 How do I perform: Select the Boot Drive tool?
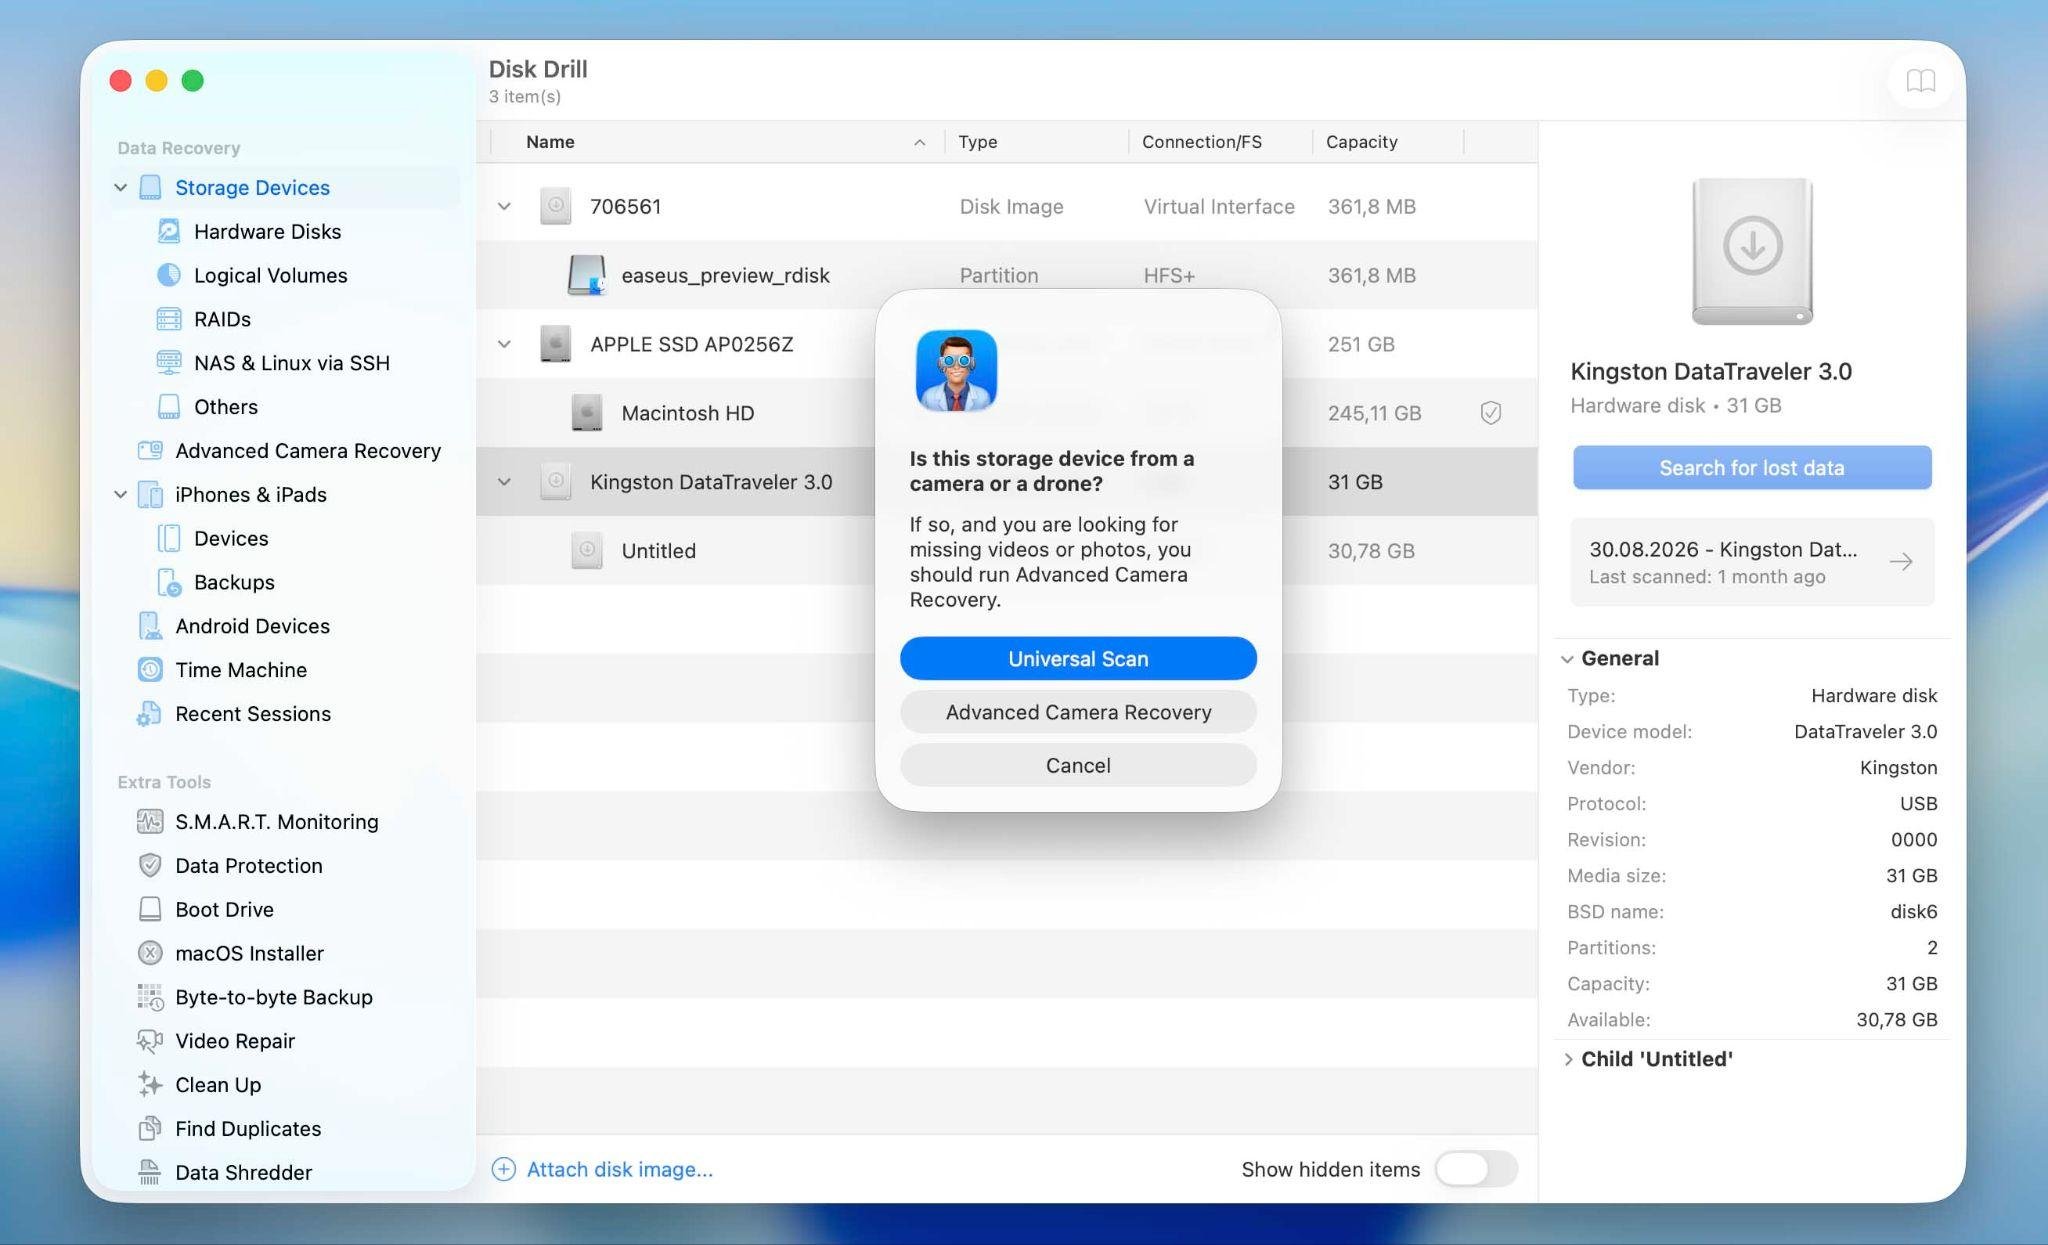(224, 910)
